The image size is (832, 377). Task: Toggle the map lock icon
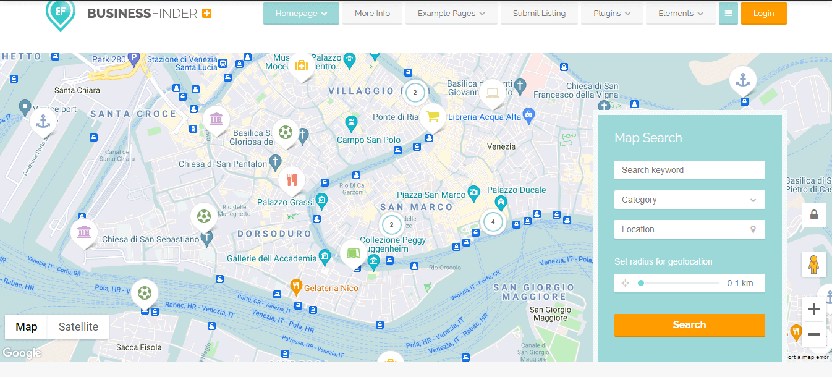813,215
